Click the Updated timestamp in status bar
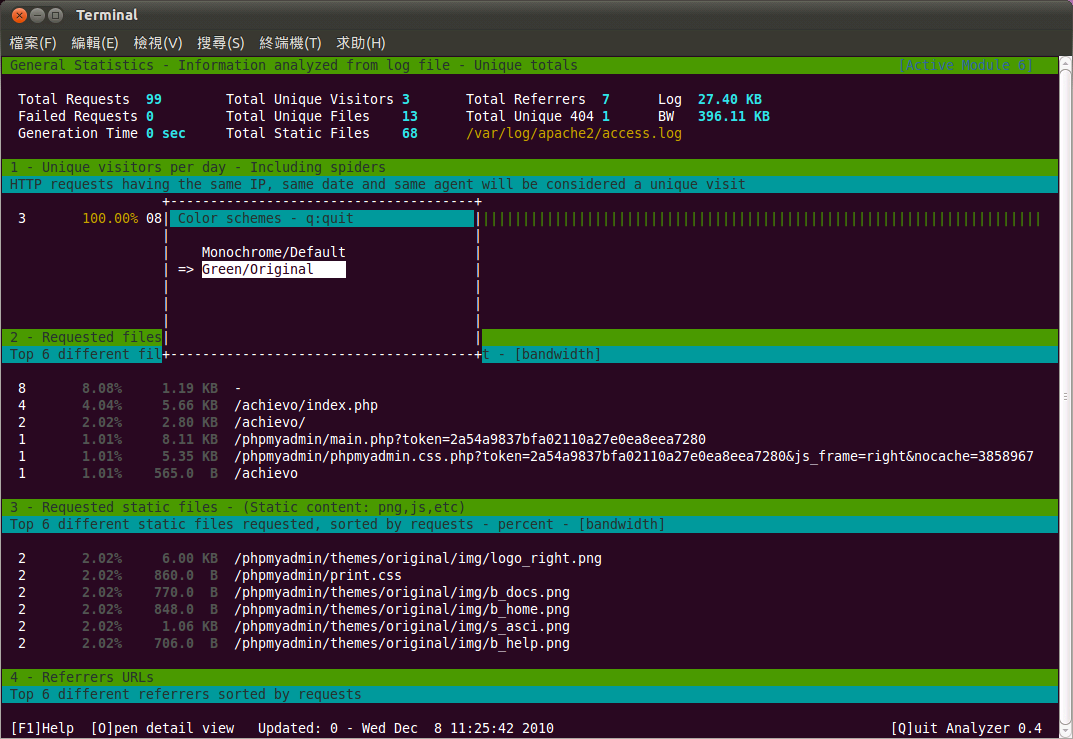Image resolution: width=1073 pixels, height=739 pixels. pyautogui.click(x=406, y=729)
